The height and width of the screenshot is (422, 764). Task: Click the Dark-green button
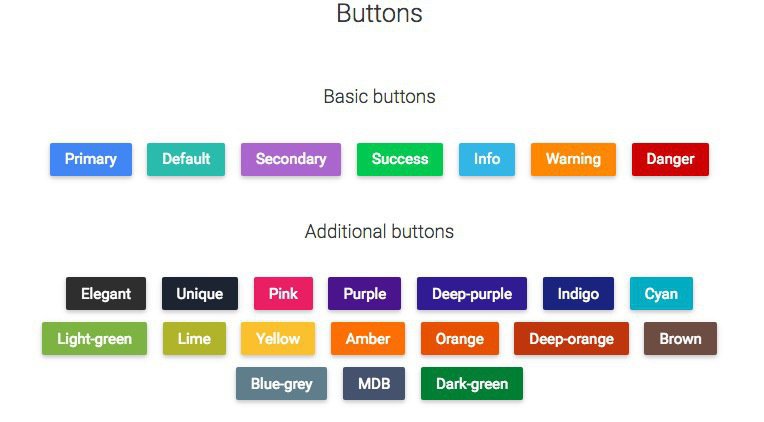[x=471, y=384]
